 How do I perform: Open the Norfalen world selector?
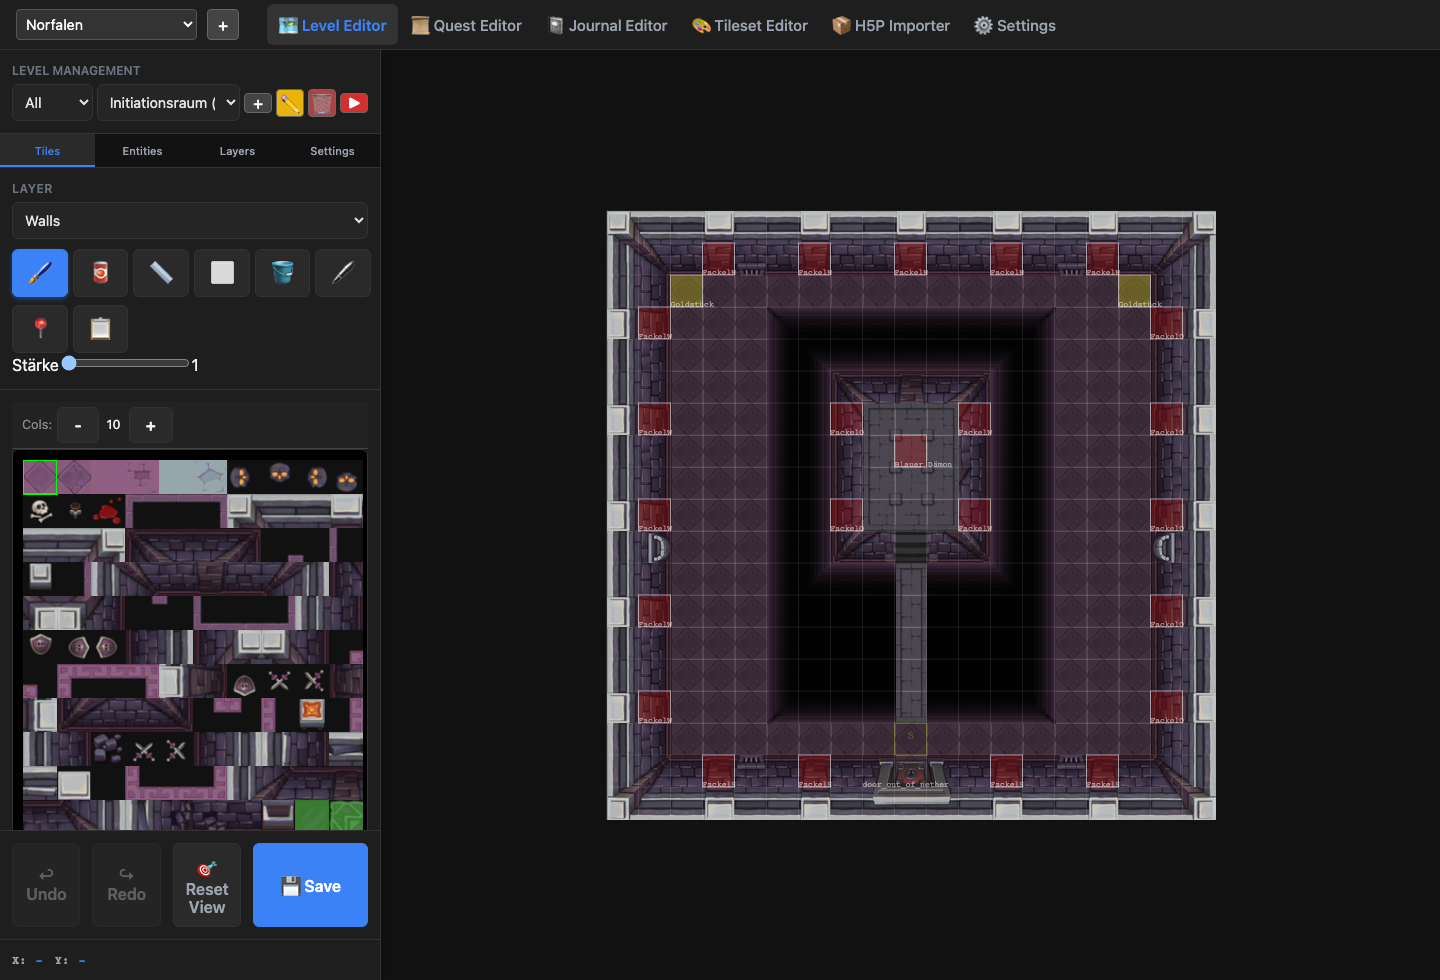point(105,23)
